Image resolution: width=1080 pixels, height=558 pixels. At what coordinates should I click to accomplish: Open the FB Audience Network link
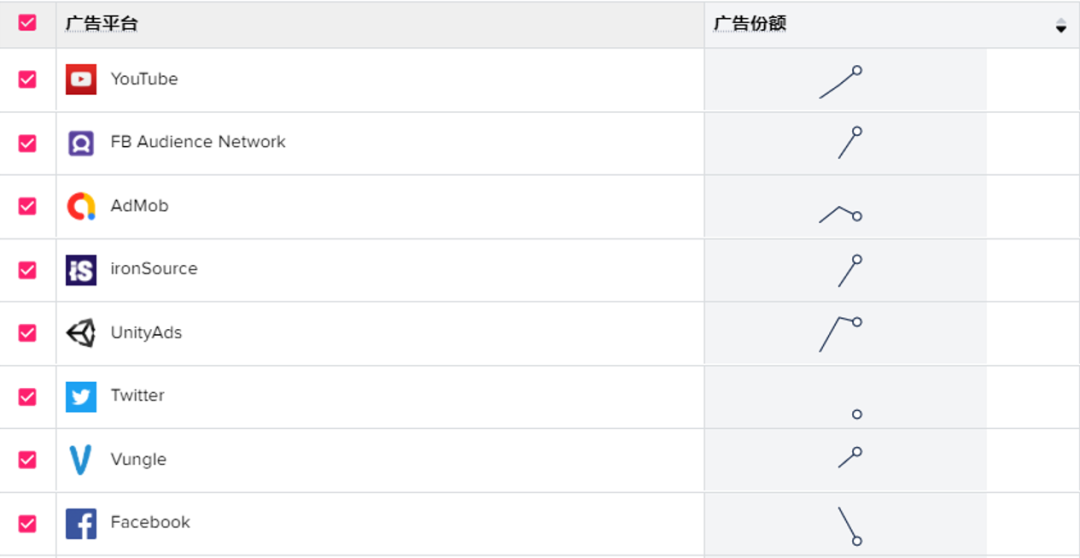coord(198,142)
